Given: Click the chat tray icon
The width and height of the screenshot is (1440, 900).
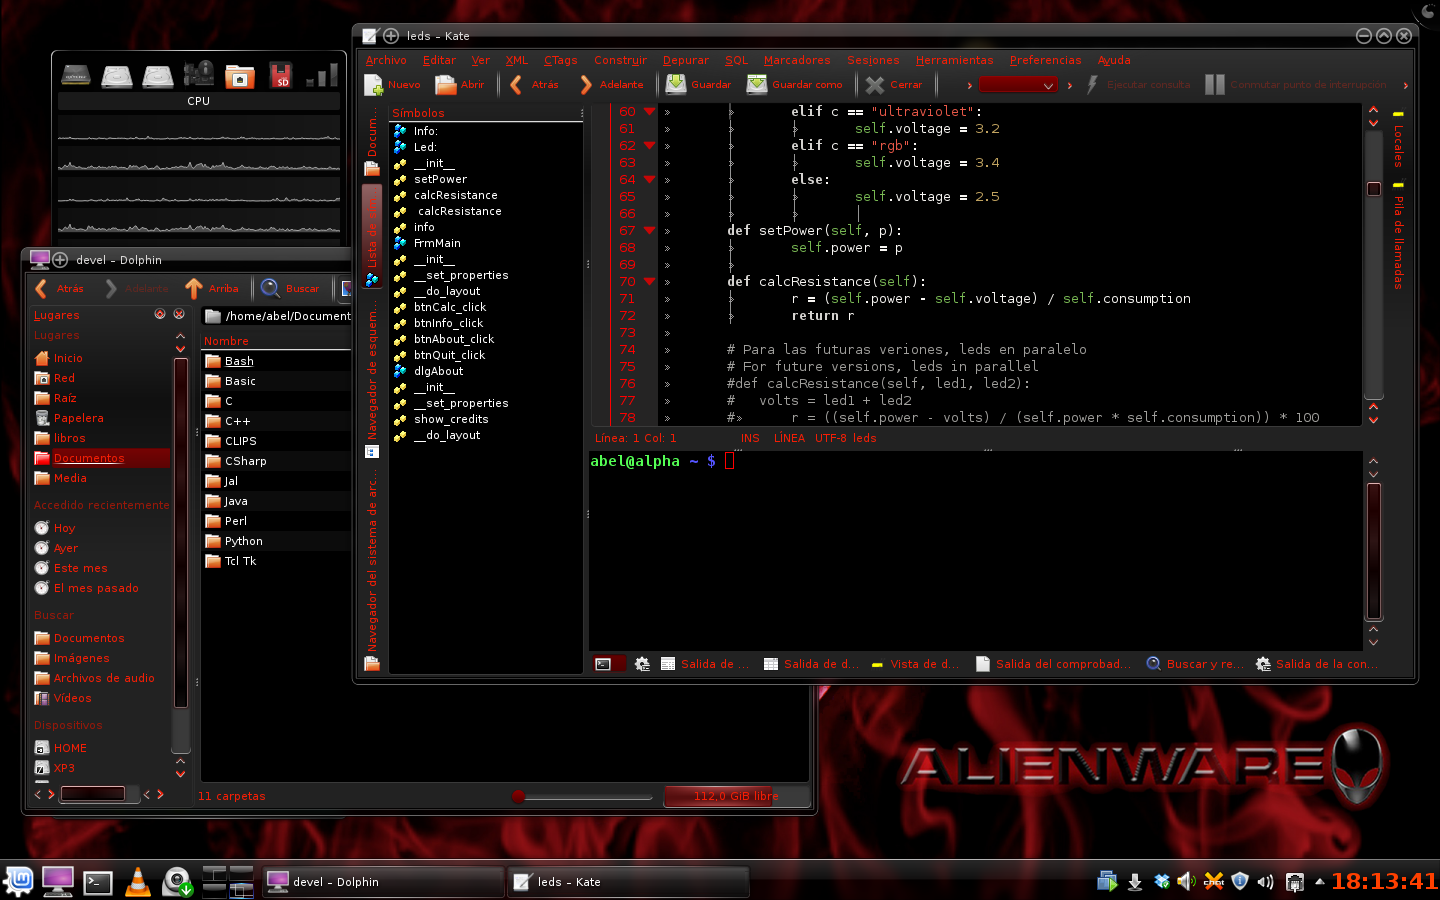Looking at the screenshot, I should (1214, 881).
